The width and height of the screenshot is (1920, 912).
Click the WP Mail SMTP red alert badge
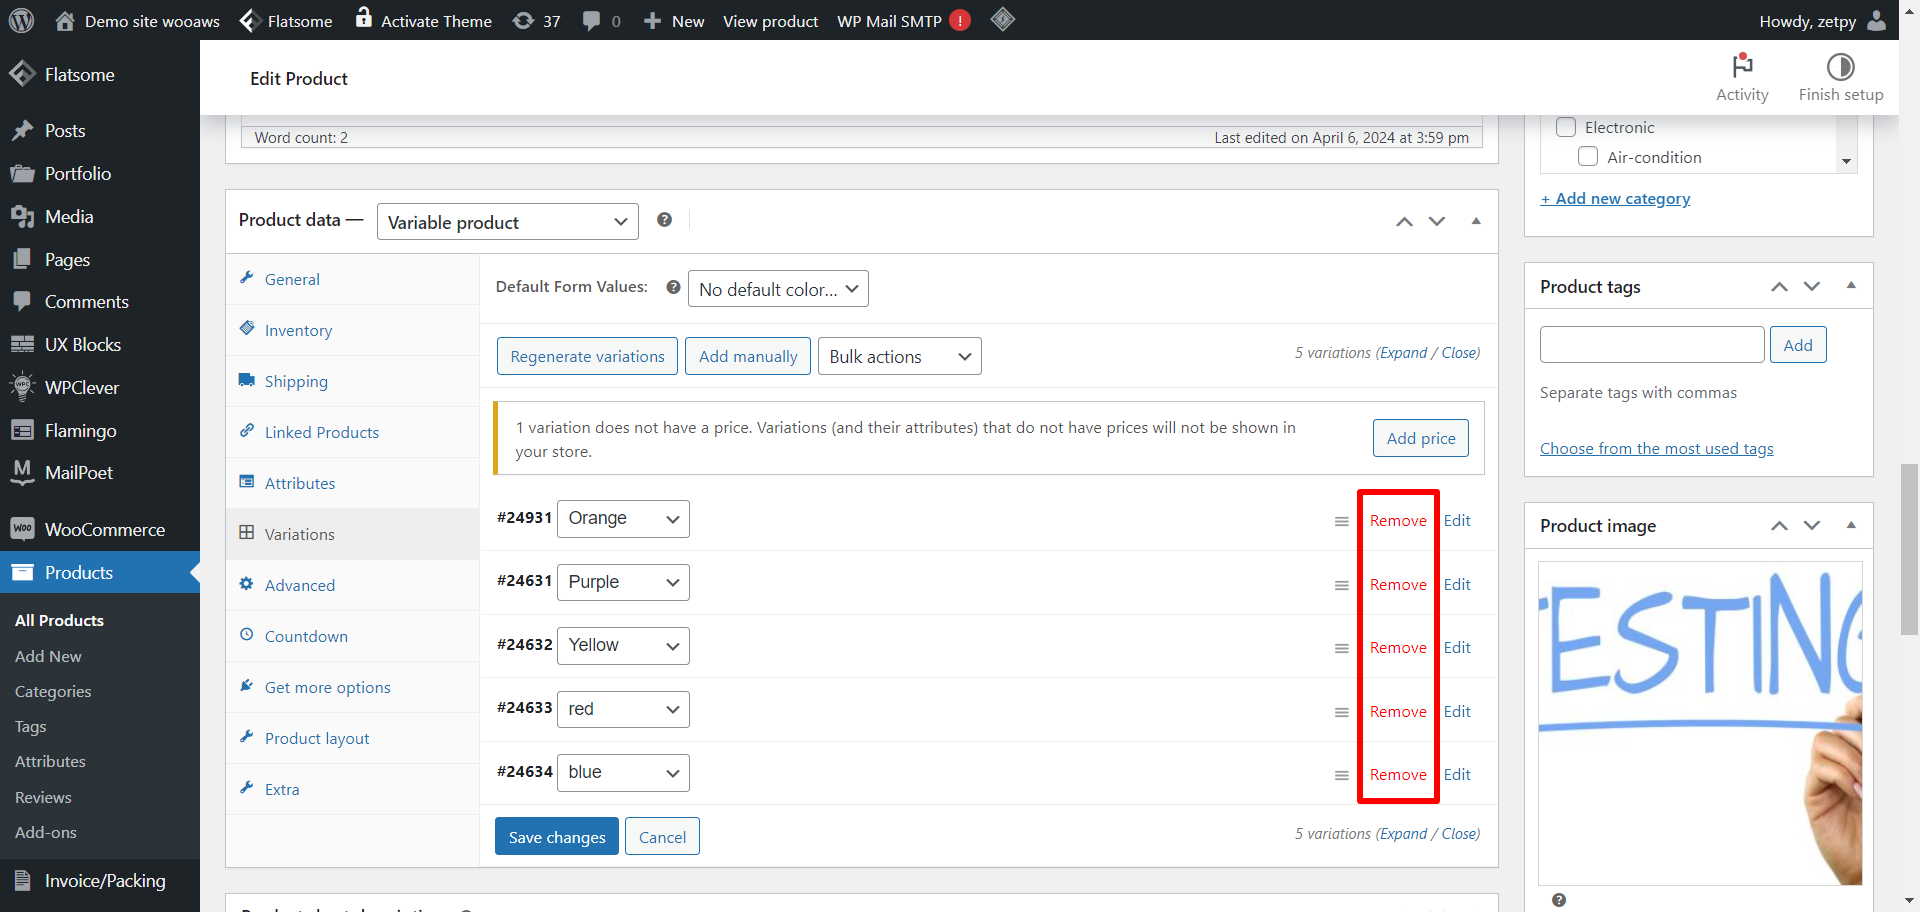click(x=960, y=20)
